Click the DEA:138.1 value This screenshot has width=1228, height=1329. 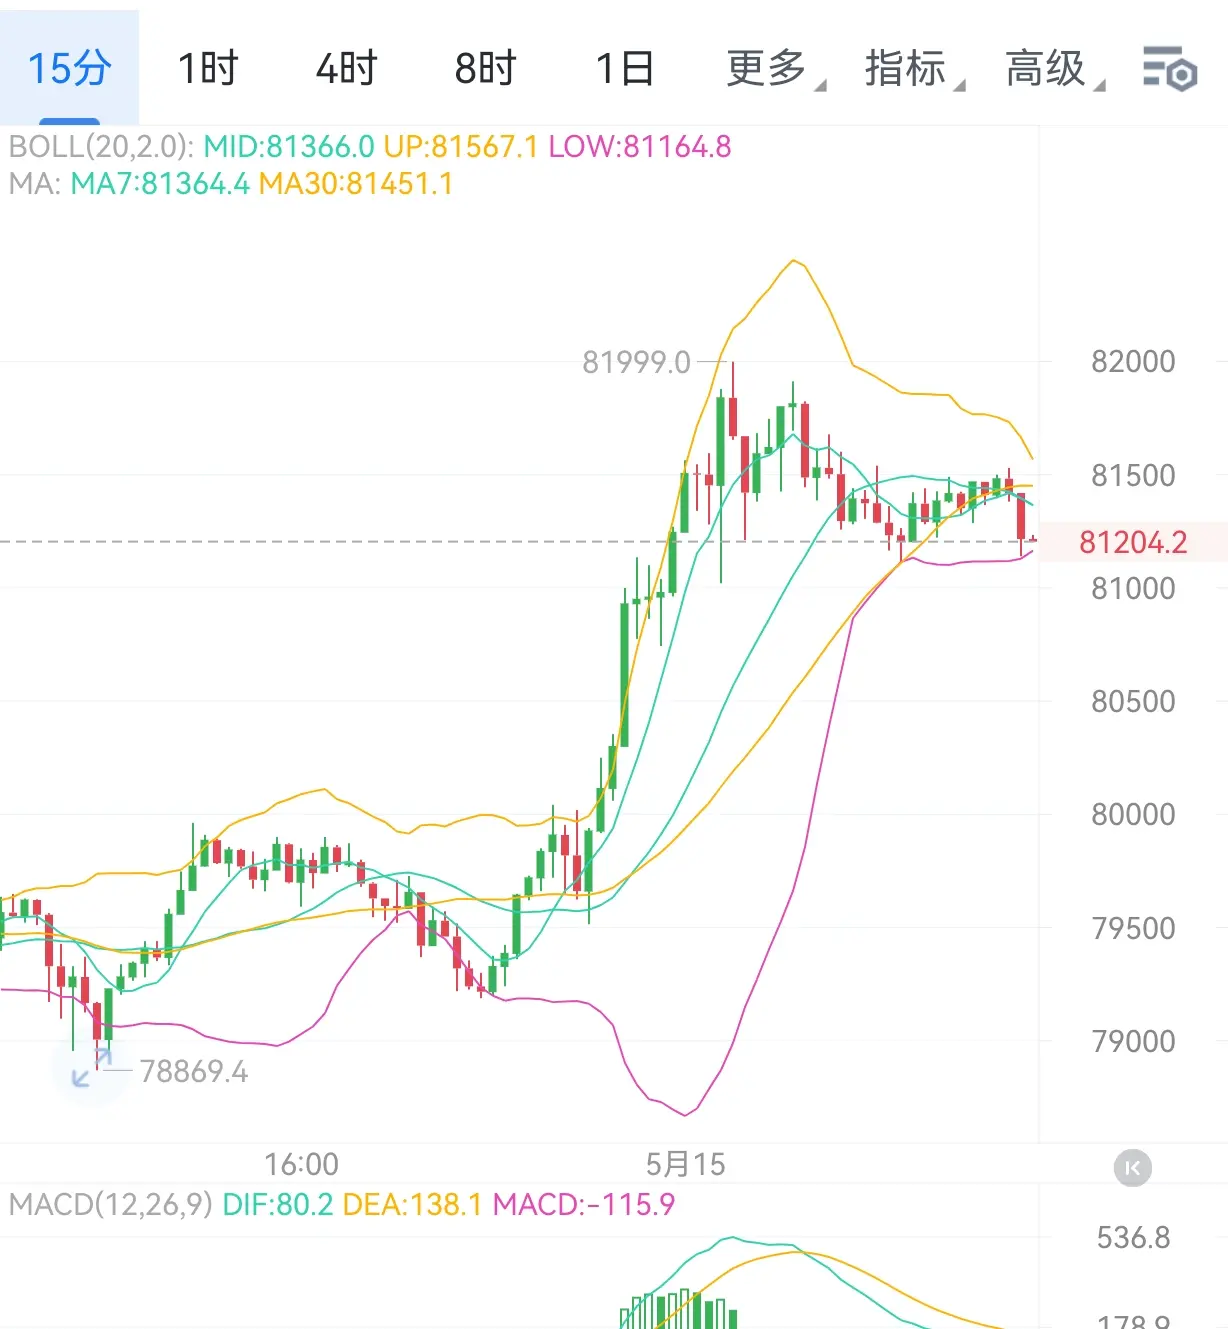click(412, 1204)
